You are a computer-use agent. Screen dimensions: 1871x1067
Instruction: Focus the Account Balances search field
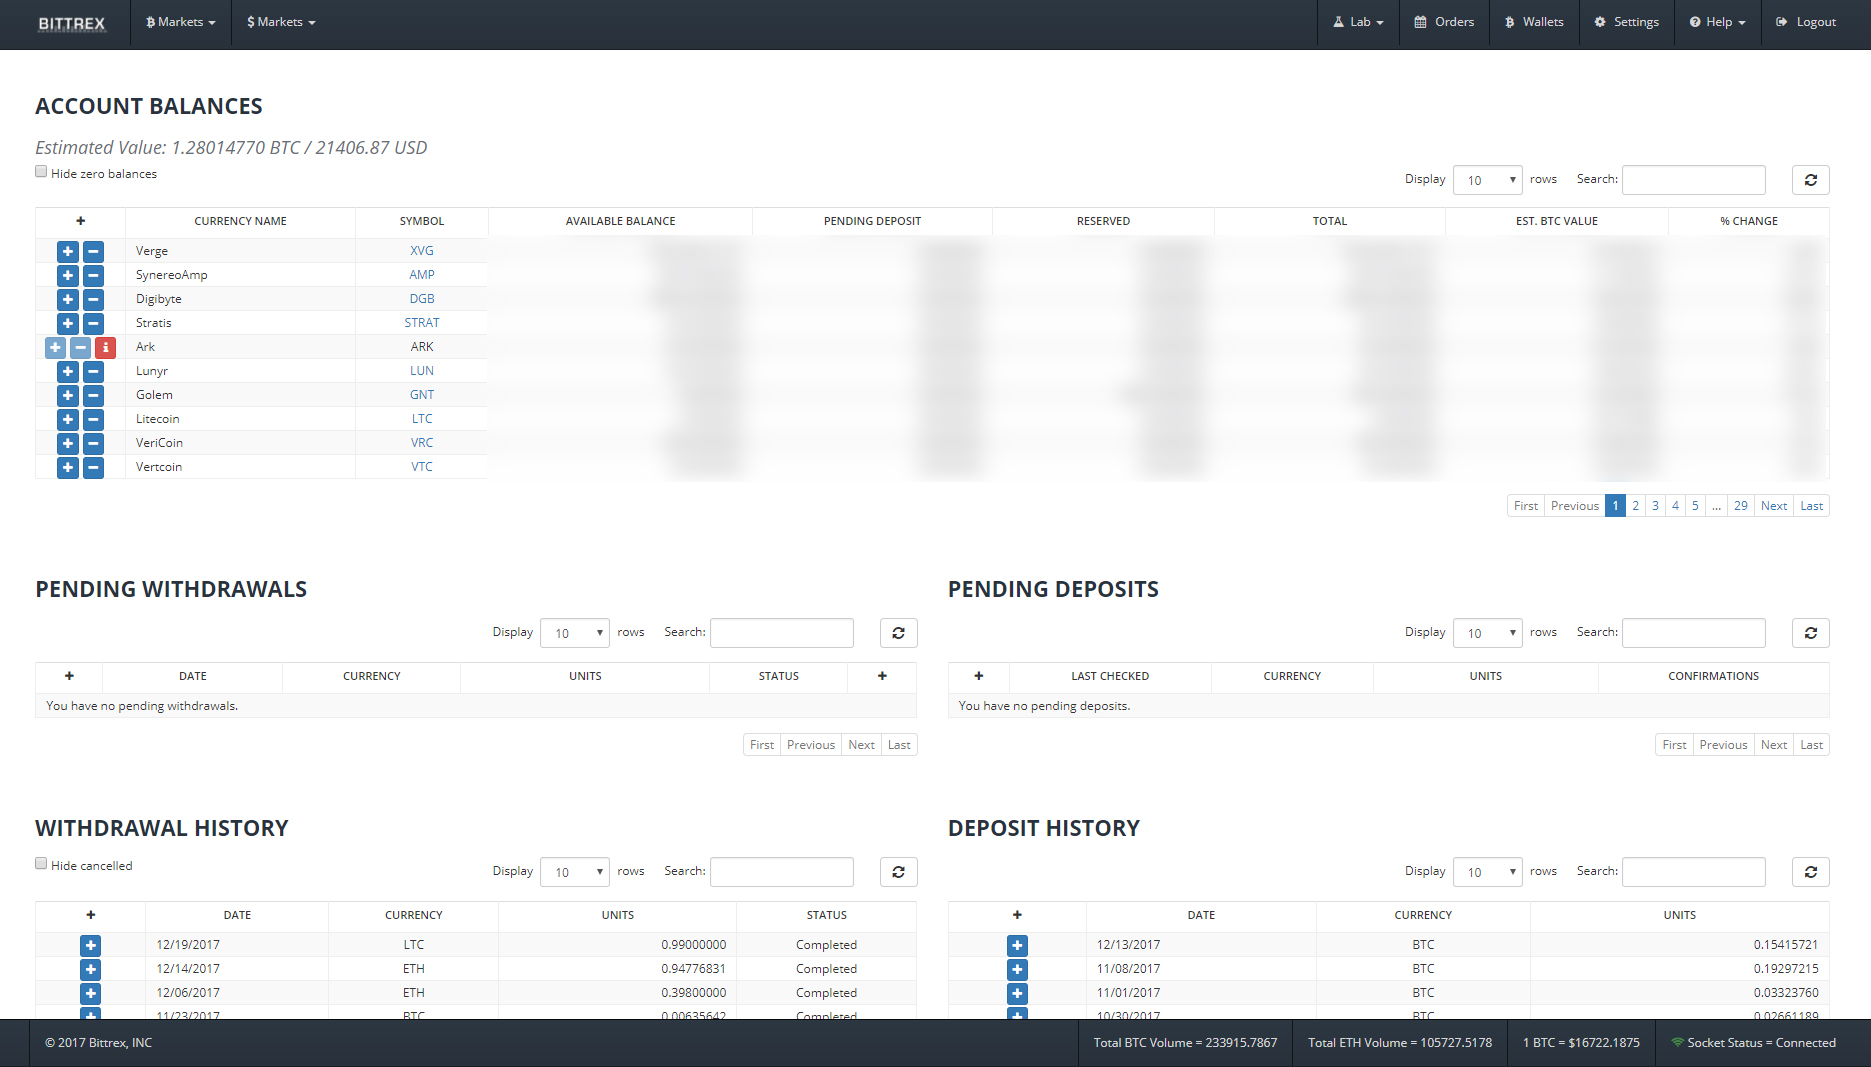click(1693, 180)
